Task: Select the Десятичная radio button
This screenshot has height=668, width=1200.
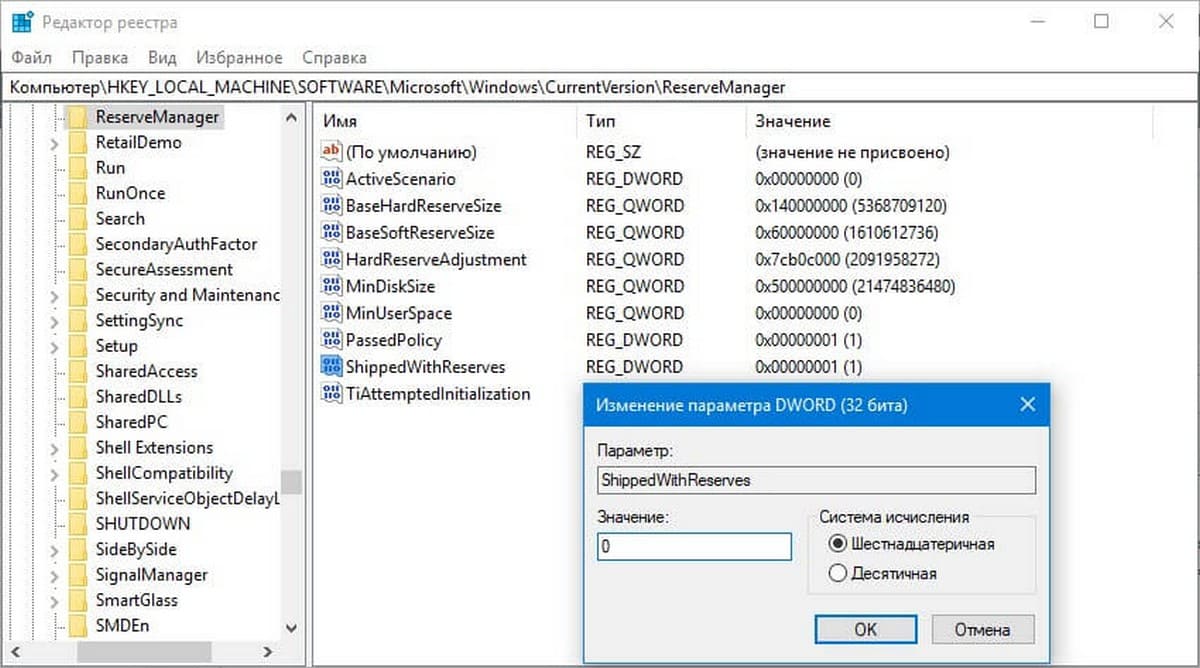Action: 837,573
